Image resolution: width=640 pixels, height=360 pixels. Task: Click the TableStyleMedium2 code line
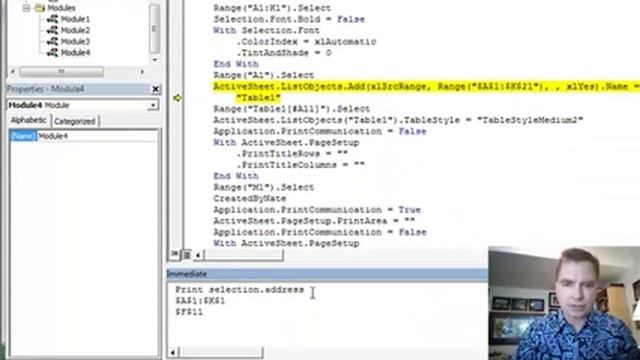coord(398,120)
